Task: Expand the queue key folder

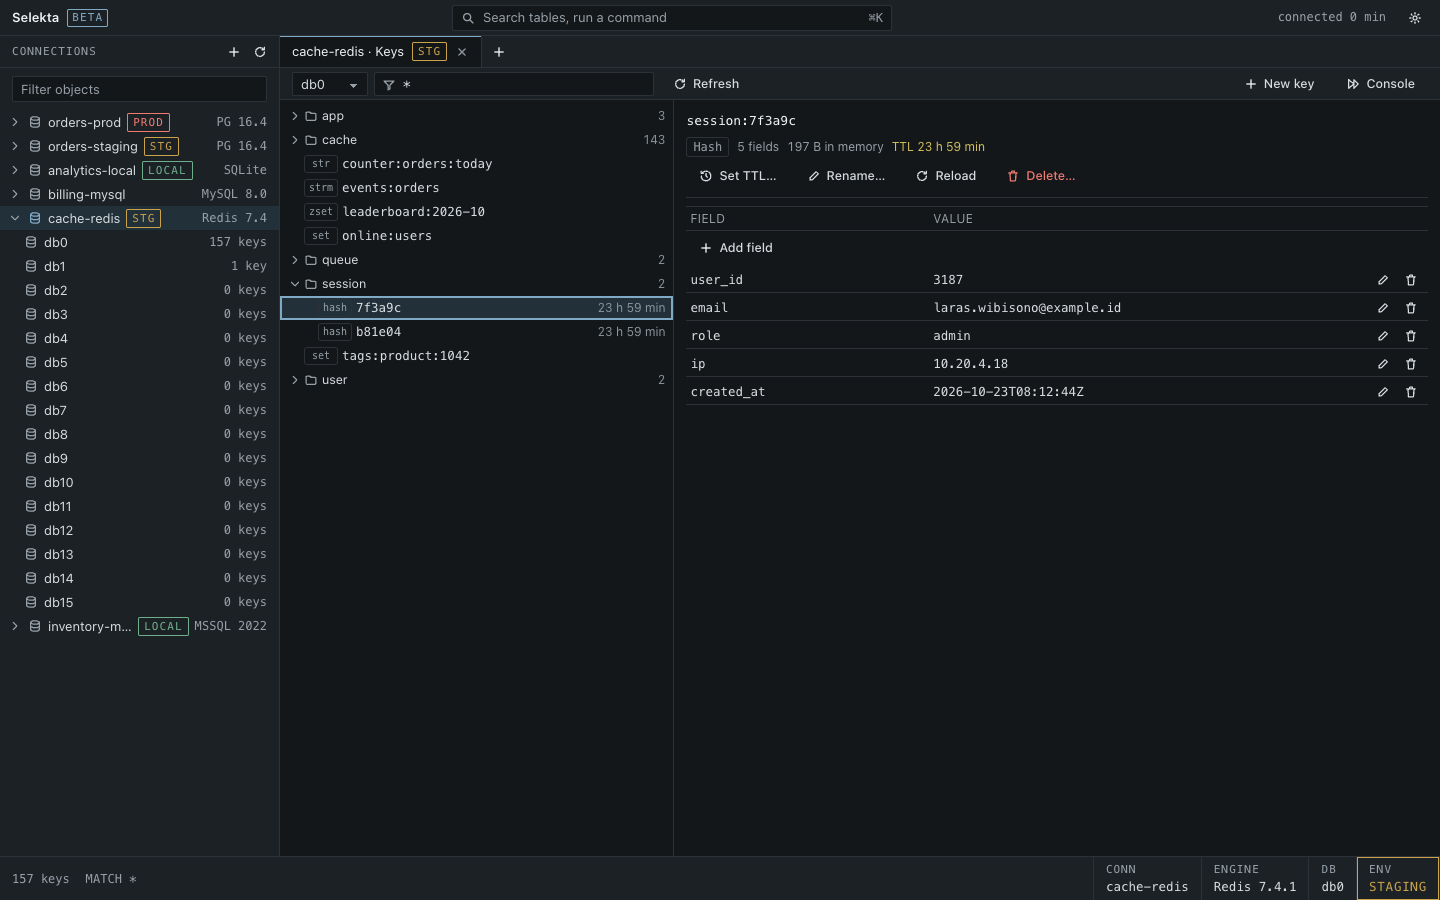Action: (295, 260)
